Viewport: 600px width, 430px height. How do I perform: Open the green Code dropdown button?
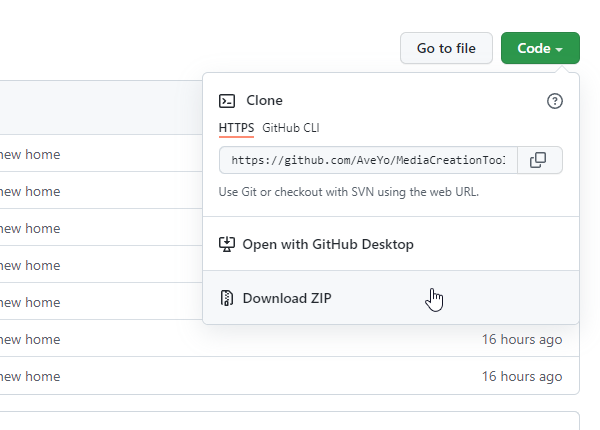pyautogui.click(x=540, y=48)
